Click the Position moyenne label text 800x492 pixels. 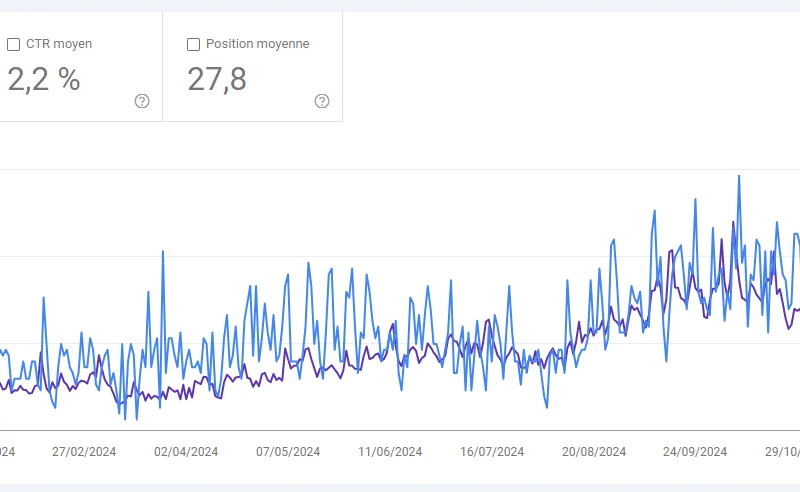click(258, 44)
